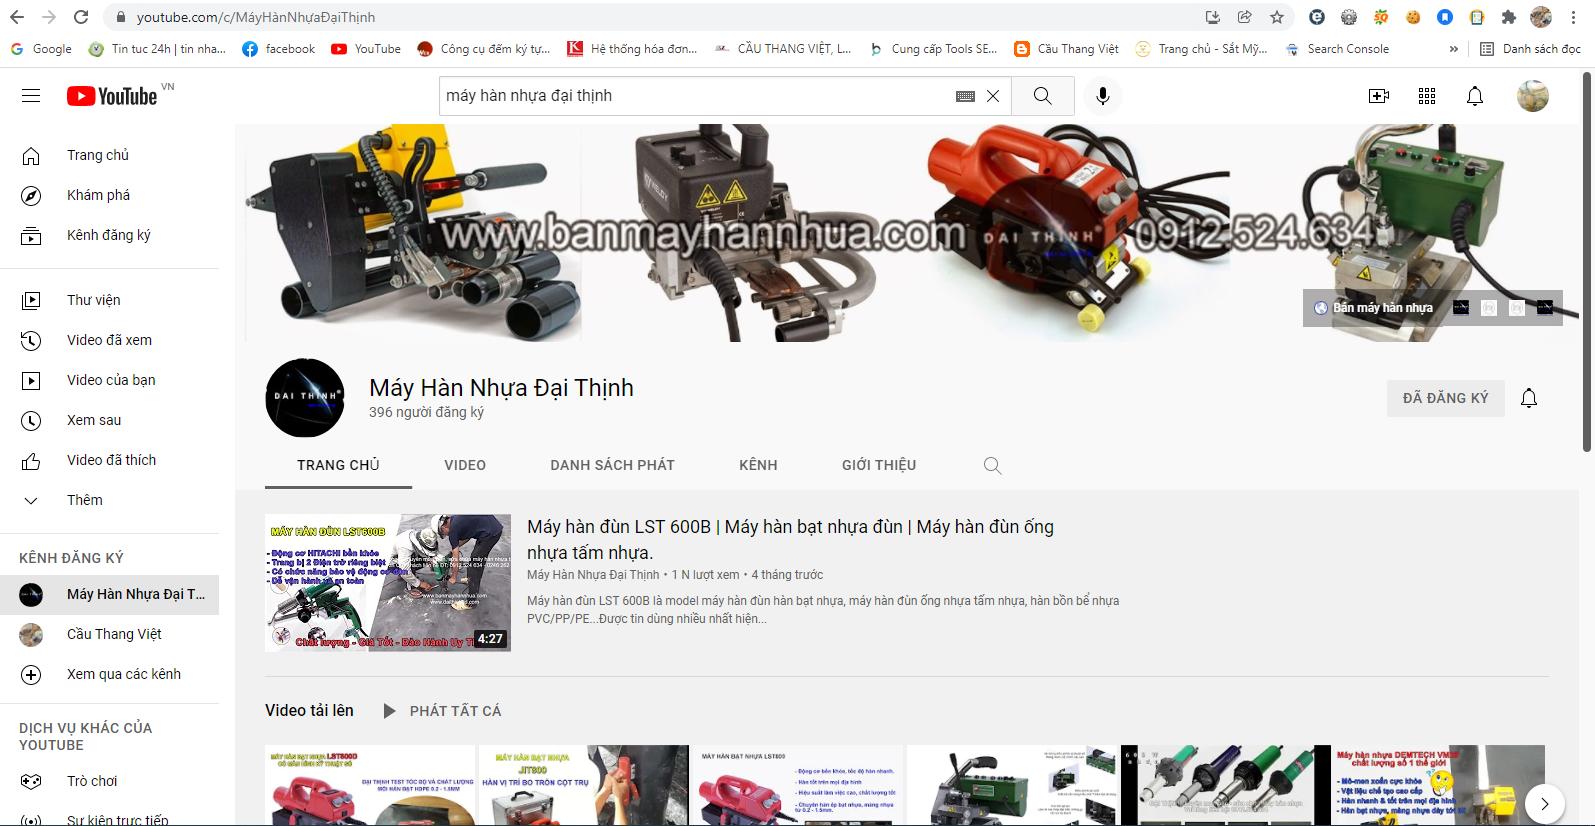Screen dimensions: 1595x826
Task: Click next arrow on uploads carousel
Action: coord(1544,804)
